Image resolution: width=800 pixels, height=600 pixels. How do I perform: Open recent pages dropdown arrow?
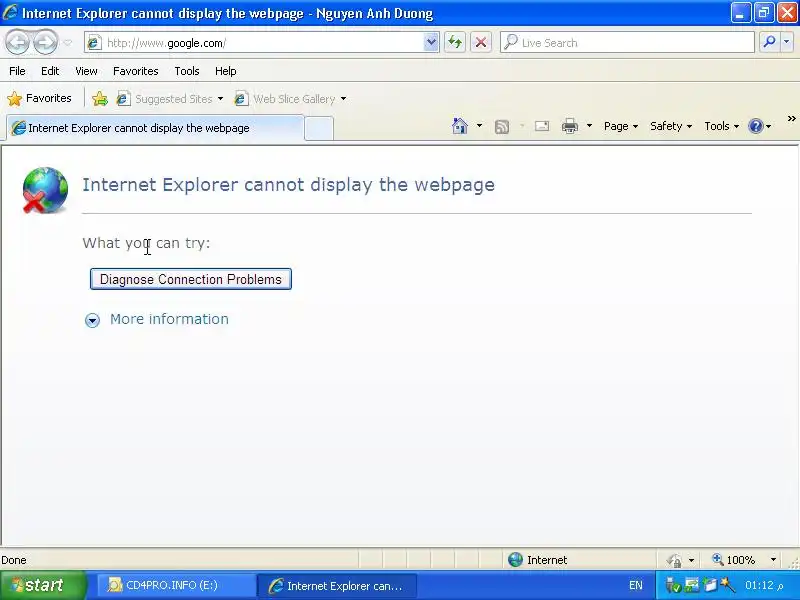[68, 43]
